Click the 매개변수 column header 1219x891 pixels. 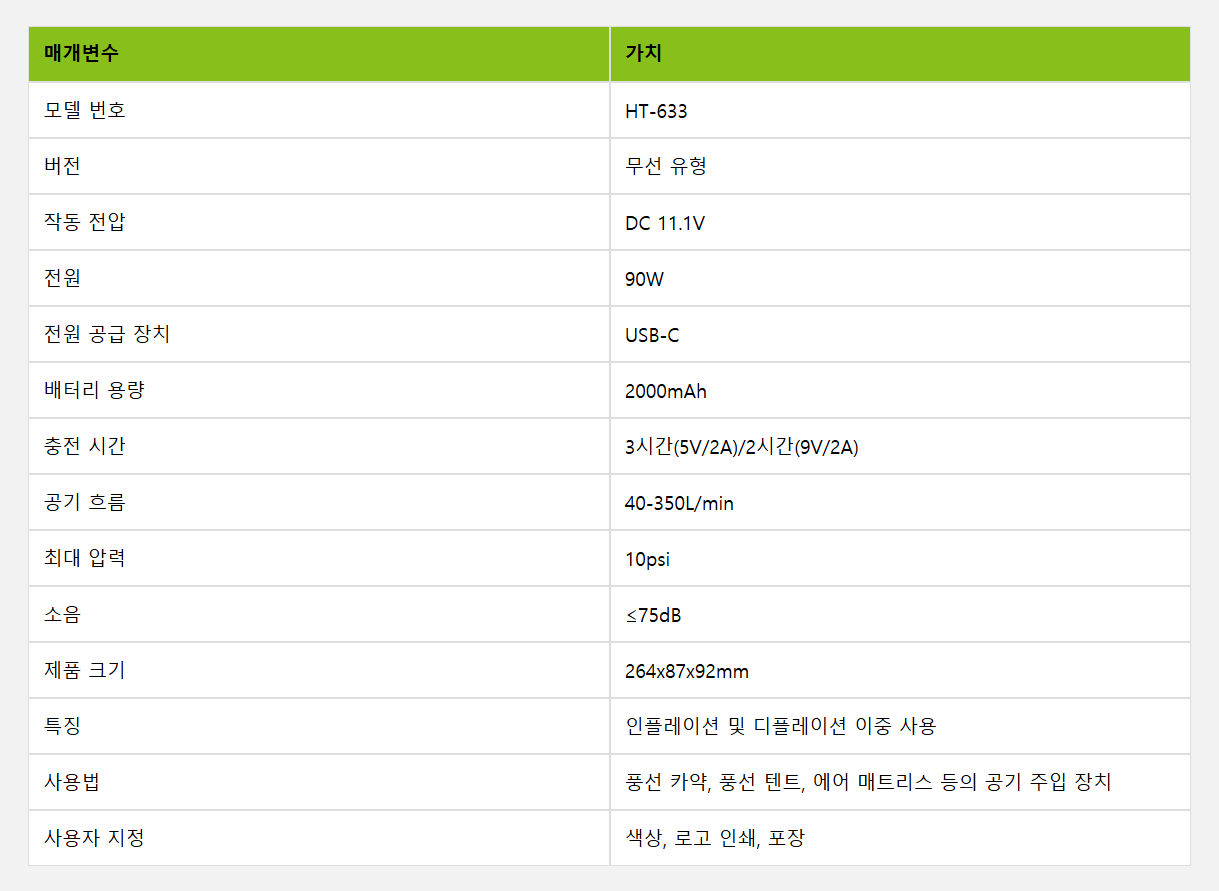point(81,54)
